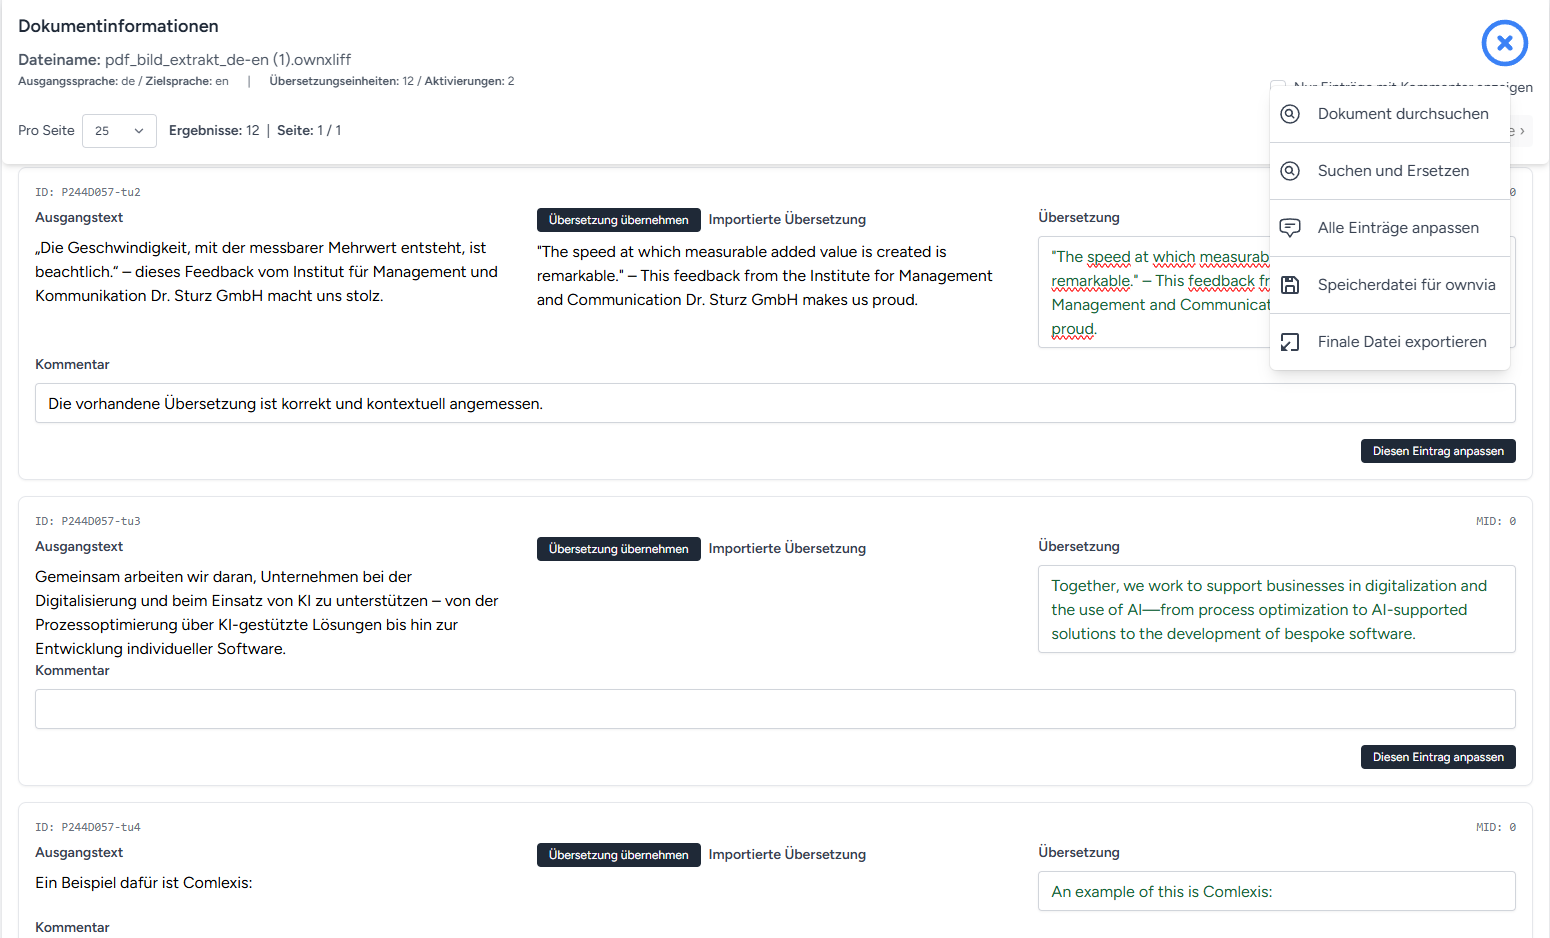Click the magnifier icon beside Dokument durchsuchen
Image resolution: width=1550 pixels, height=938 pixels.
[1290, 114]
